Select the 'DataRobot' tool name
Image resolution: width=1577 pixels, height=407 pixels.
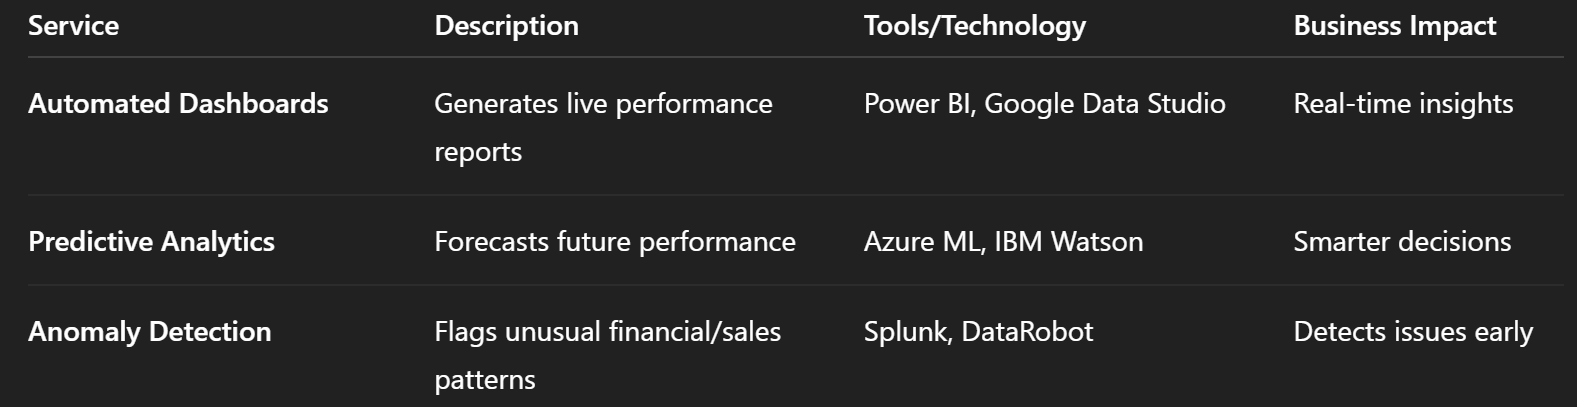point(1027,332)
